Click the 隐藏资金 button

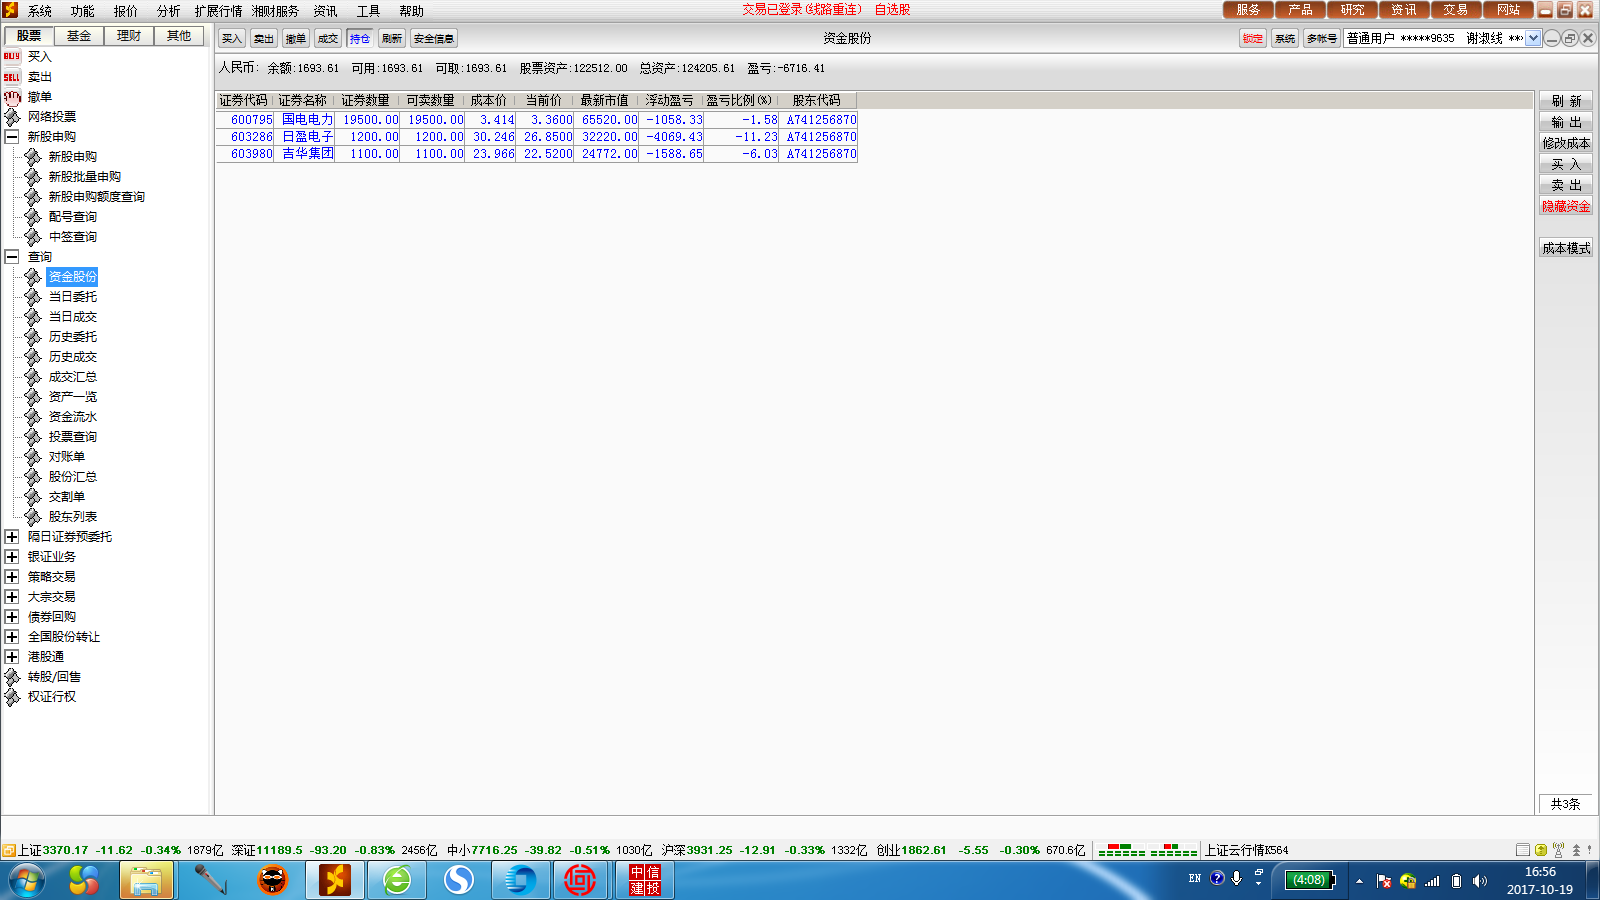pyautogui.click(x=1566, y=206)
